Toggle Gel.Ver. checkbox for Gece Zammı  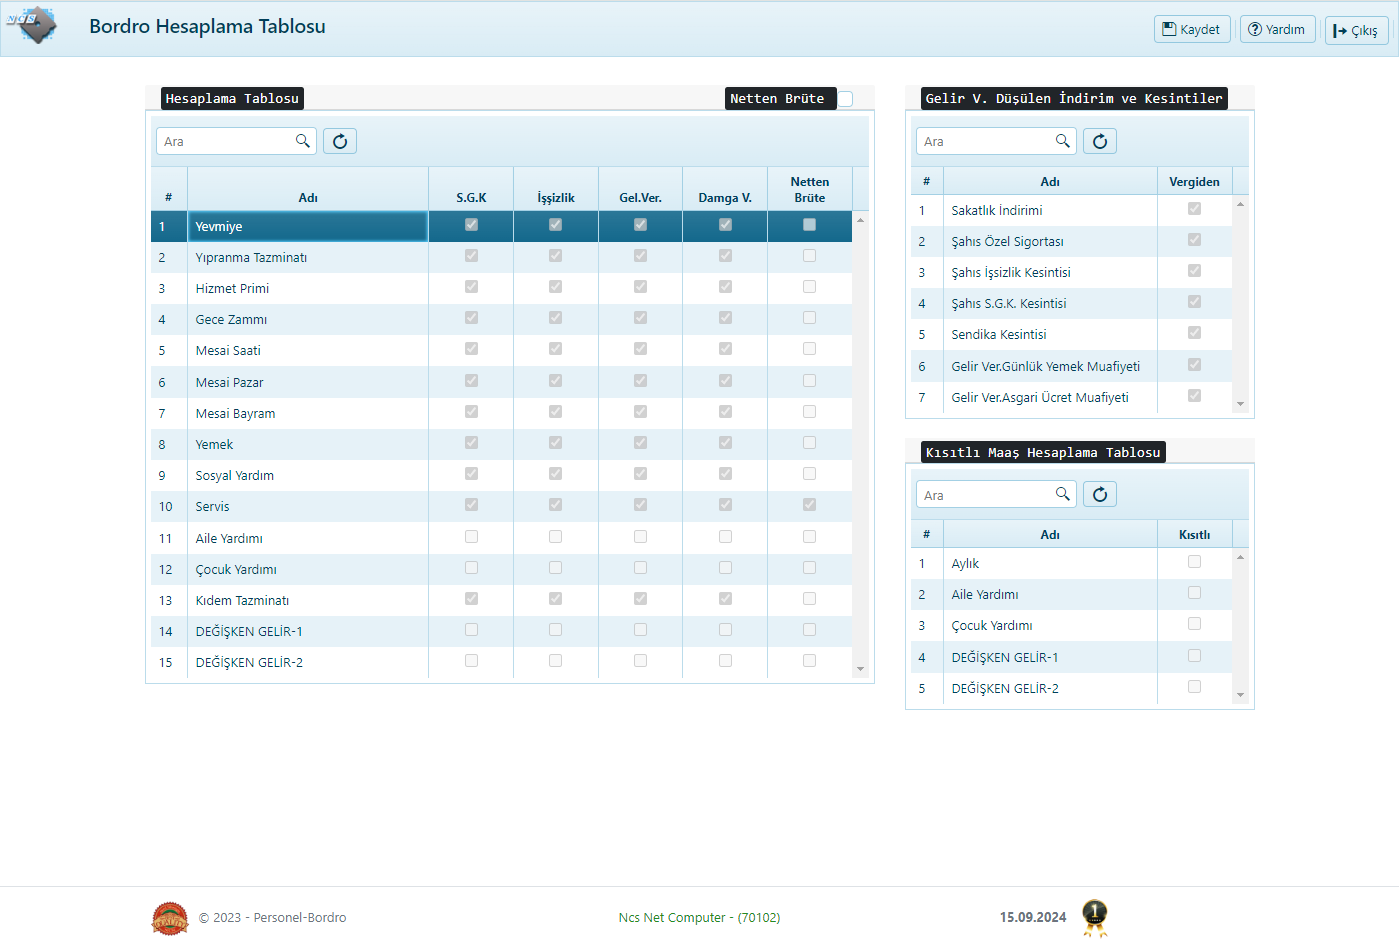coord(640,318)
